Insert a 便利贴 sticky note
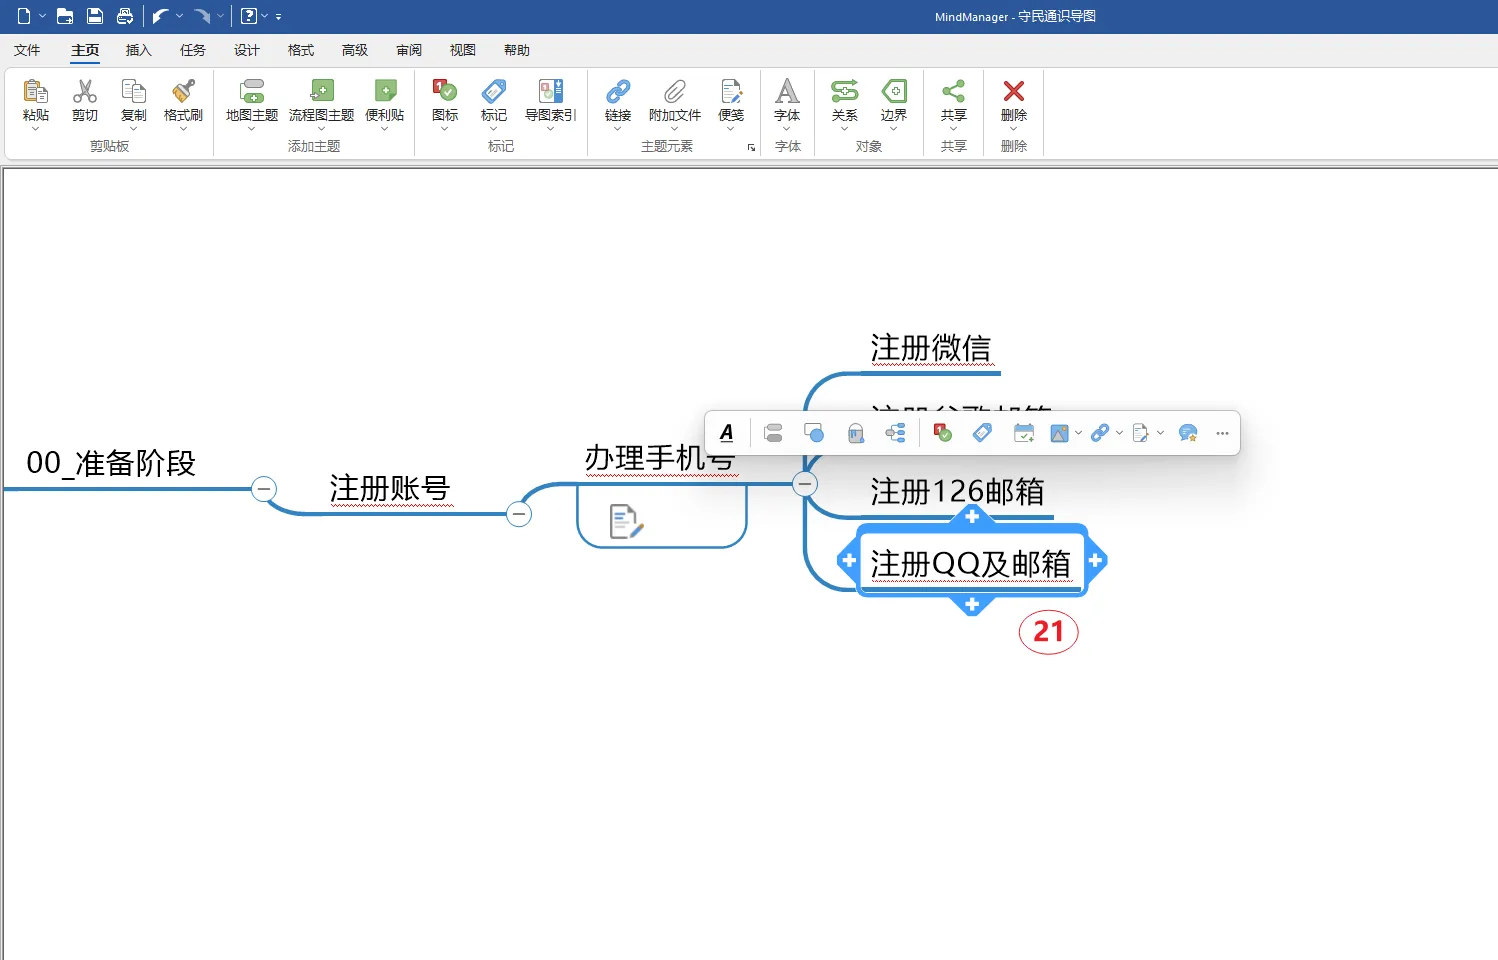The height and width of the screenshot is (960, 1498). click(385, 103)
